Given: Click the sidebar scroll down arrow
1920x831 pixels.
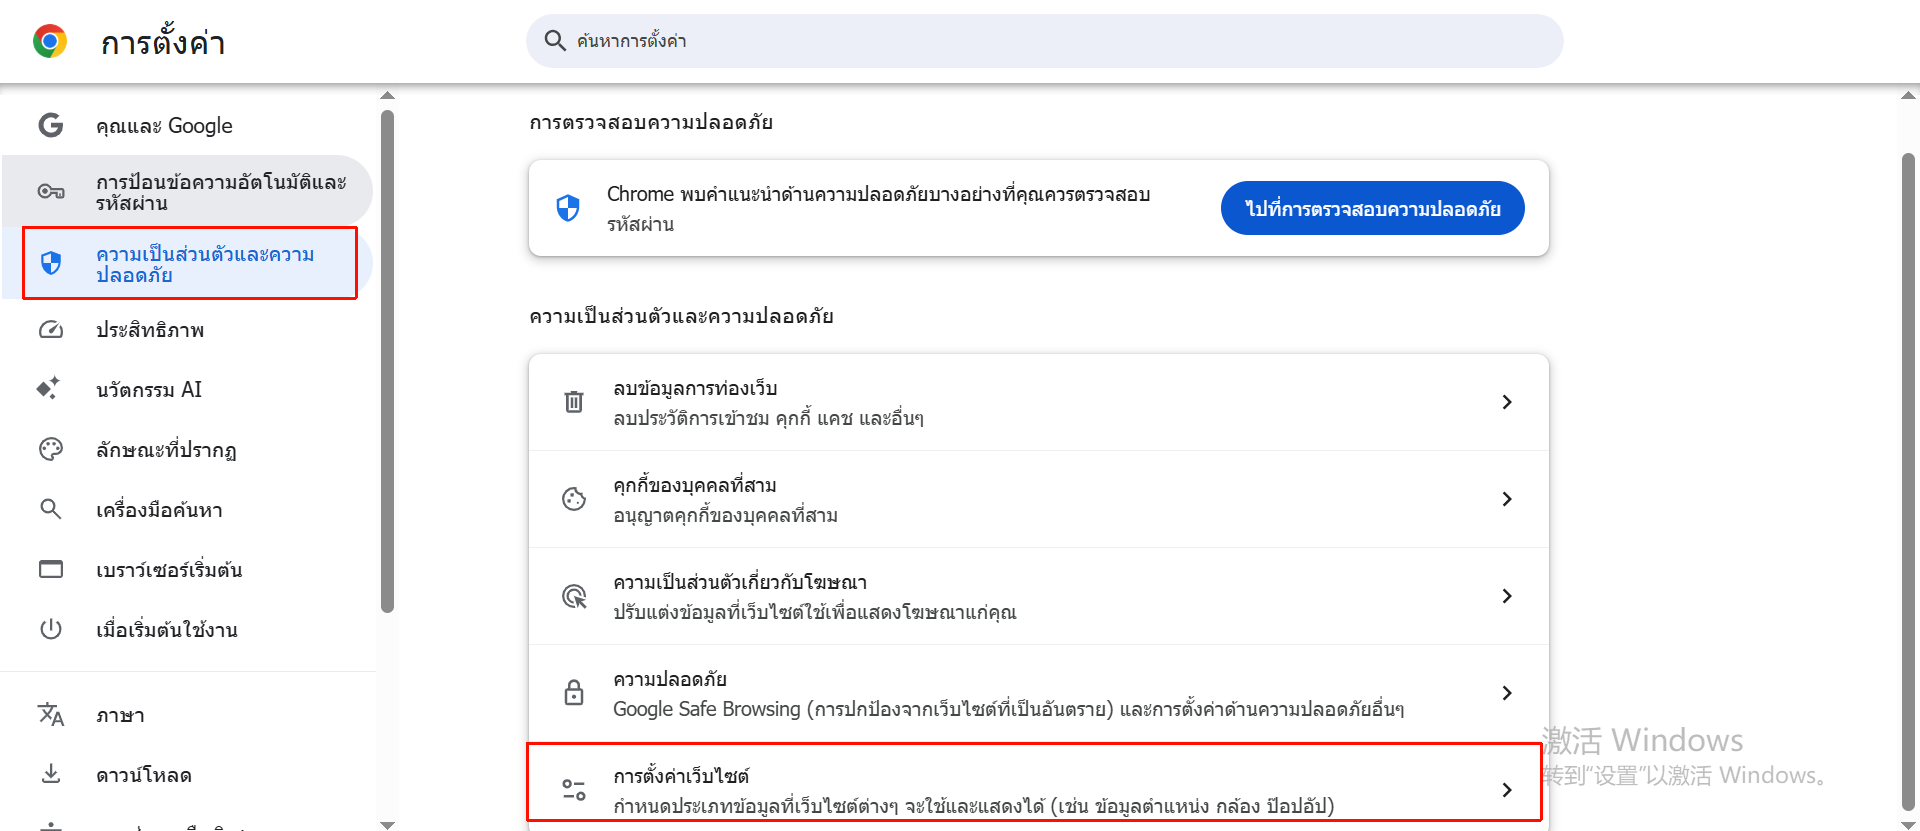Looking at the screenshot, I should (x=388, y=824).
